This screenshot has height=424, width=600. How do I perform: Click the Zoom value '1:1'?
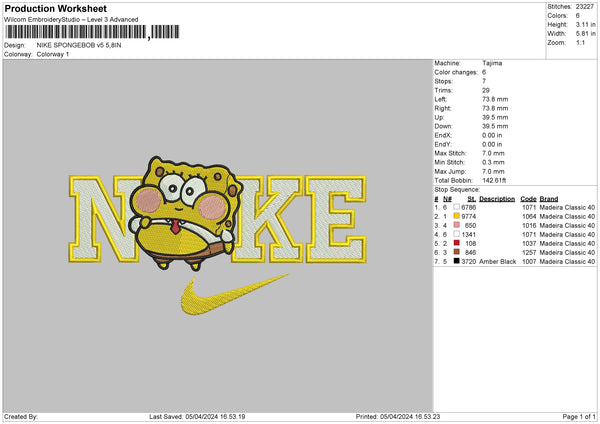[580, 43]
